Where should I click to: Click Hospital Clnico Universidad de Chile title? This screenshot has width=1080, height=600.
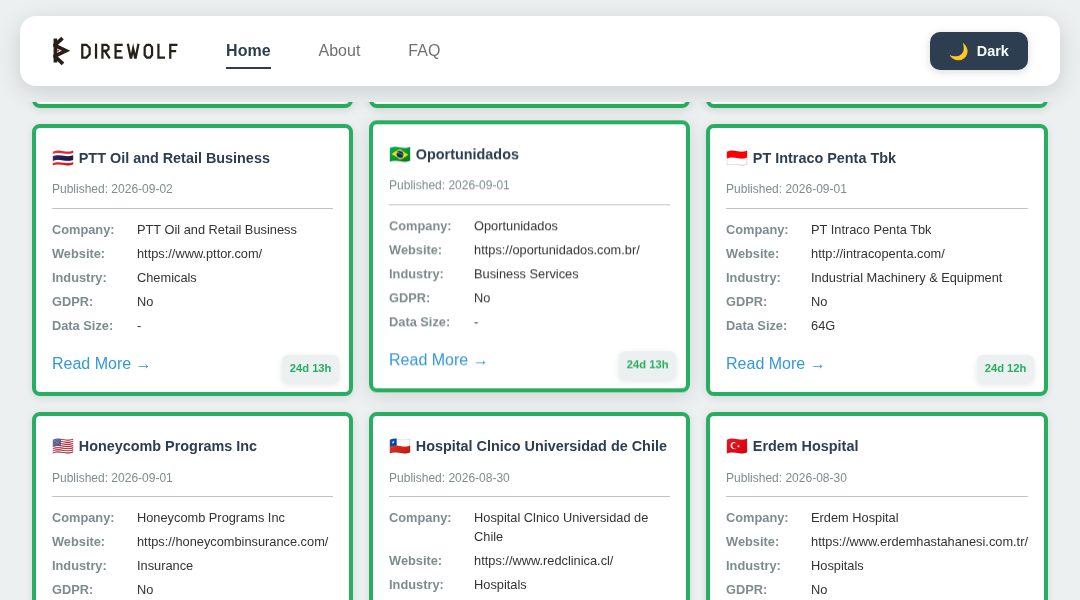pyautogui.click(x=541, y=446)
